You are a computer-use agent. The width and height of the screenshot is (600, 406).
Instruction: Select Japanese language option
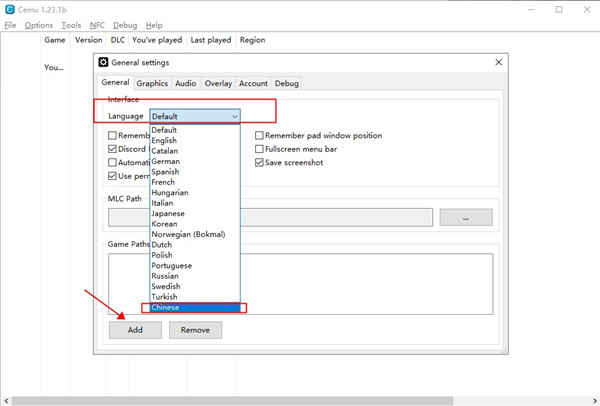coord(195,213)
